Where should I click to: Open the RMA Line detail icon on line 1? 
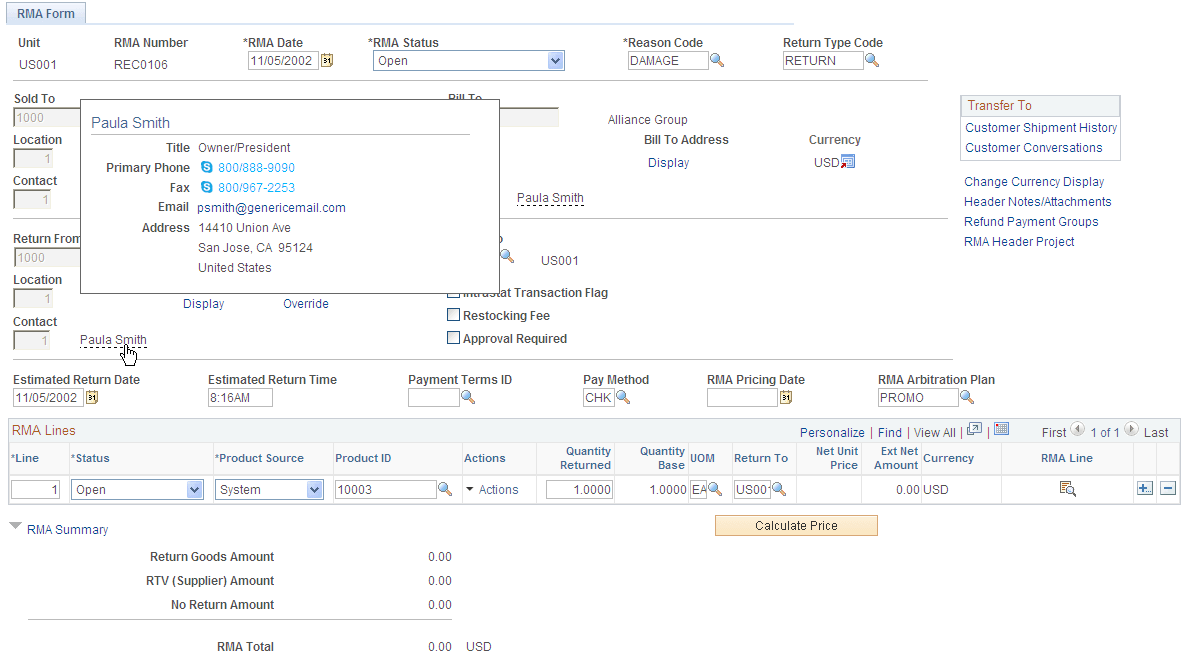(1066, 488)
